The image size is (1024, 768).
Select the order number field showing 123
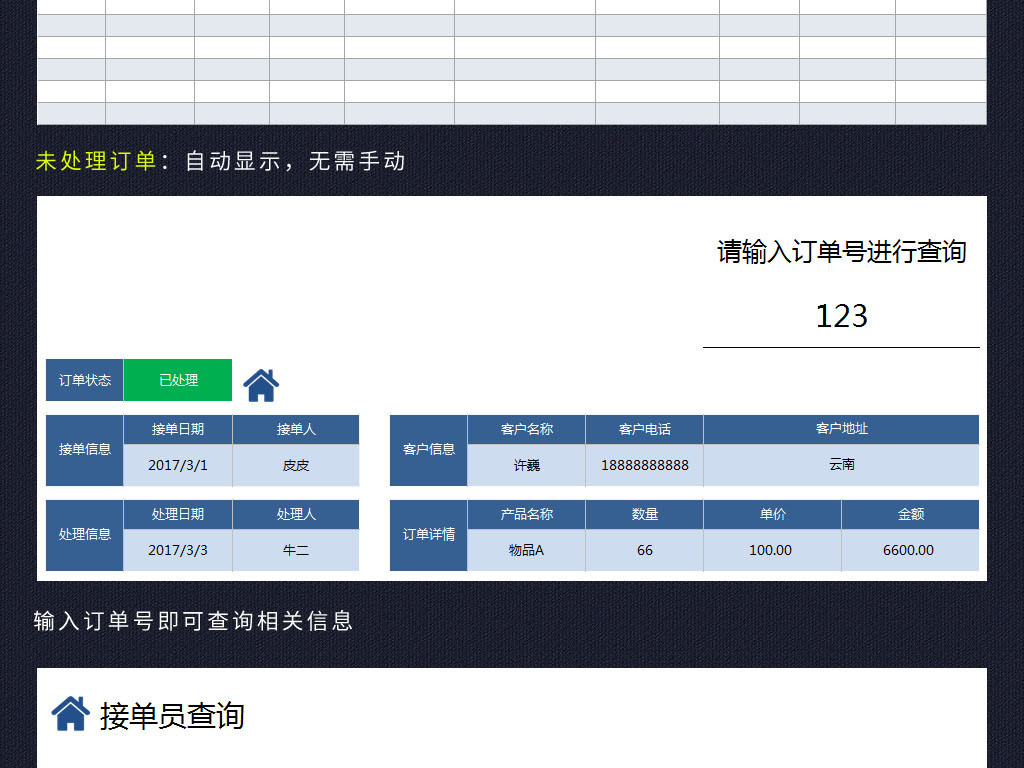[840, 316]
